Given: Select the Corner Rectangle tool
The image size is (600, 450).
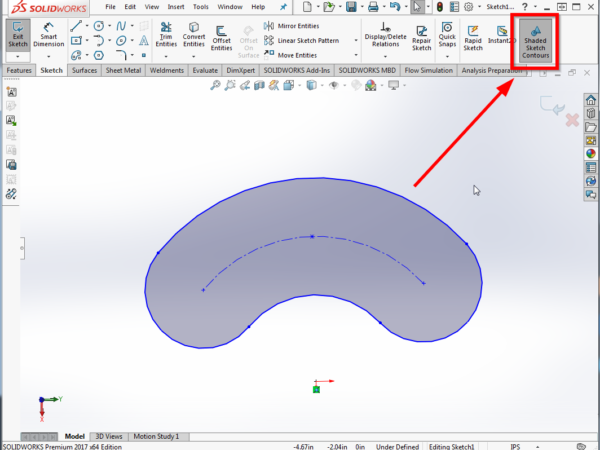Looking at the screenshot, I should pyautogui.click(x=76, y=41).
